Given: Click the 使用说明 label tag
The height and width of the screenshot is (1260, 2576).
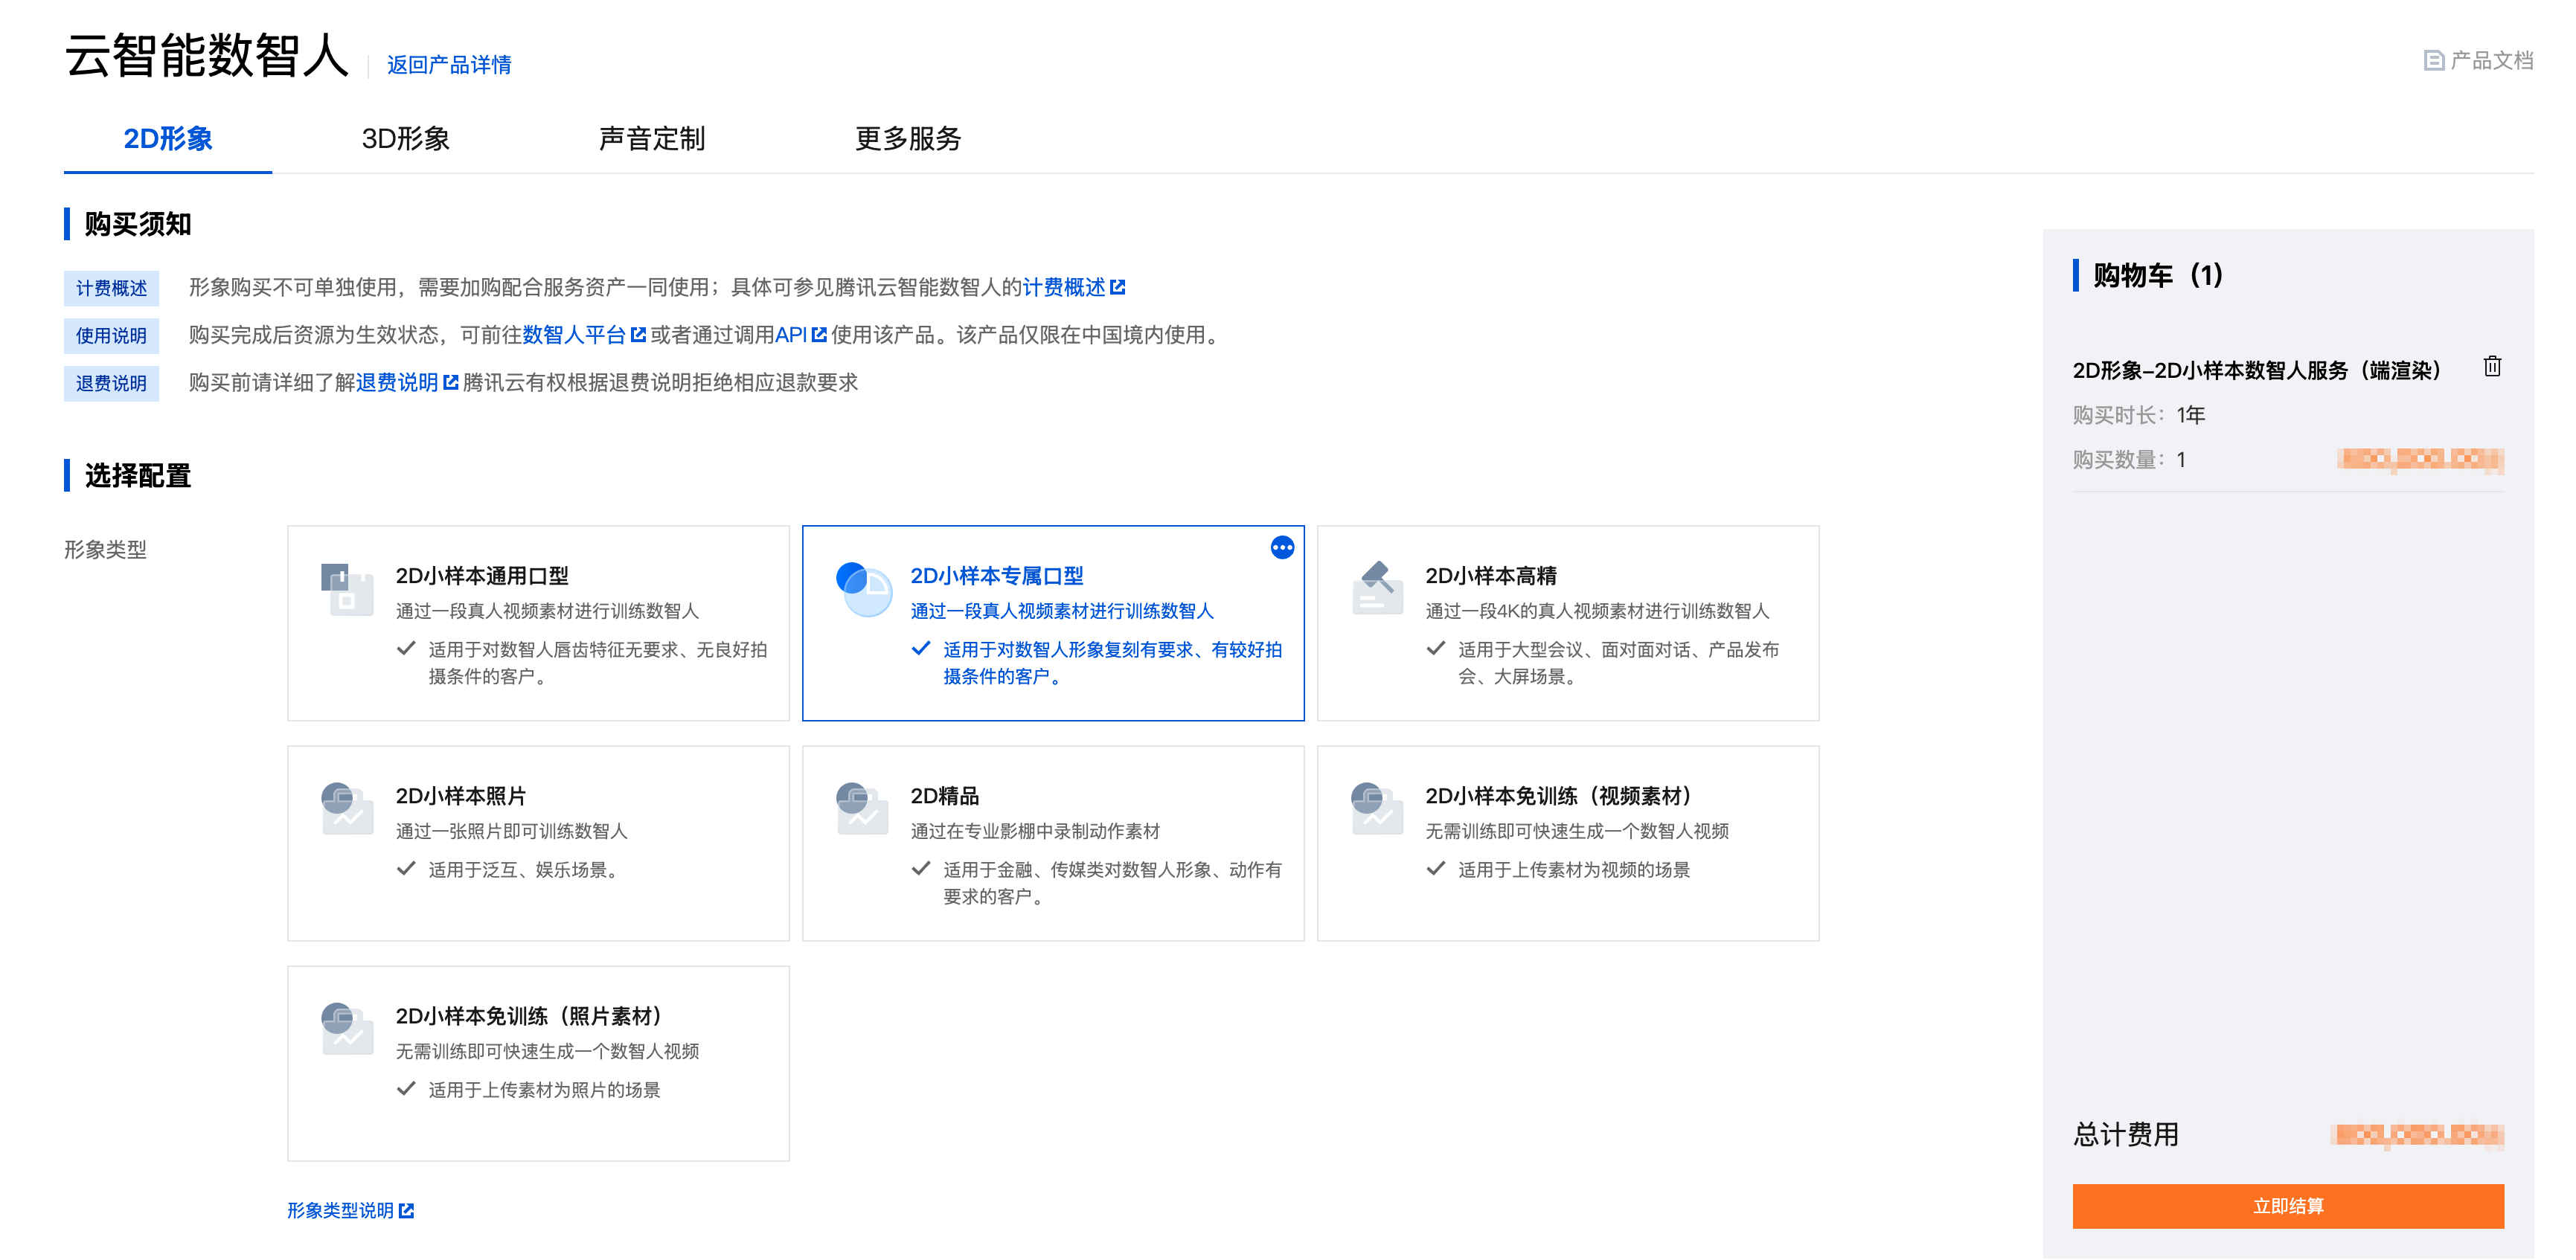Looking at the screenshot, I should click(x=111, y=336).
